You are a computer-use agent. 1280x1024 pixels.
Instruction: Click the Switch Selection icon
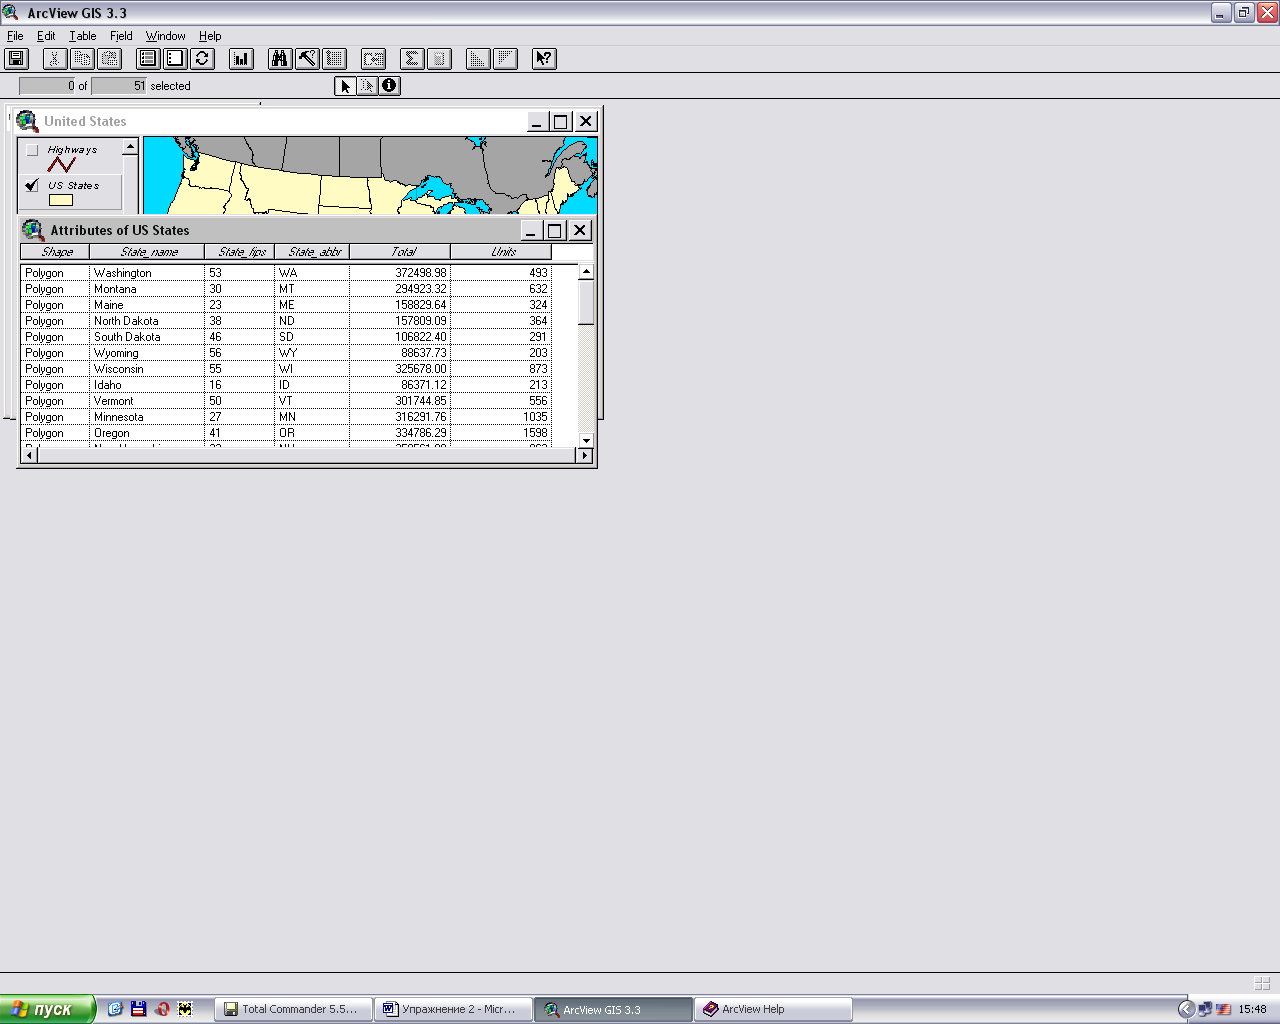(x=202, y=58)
